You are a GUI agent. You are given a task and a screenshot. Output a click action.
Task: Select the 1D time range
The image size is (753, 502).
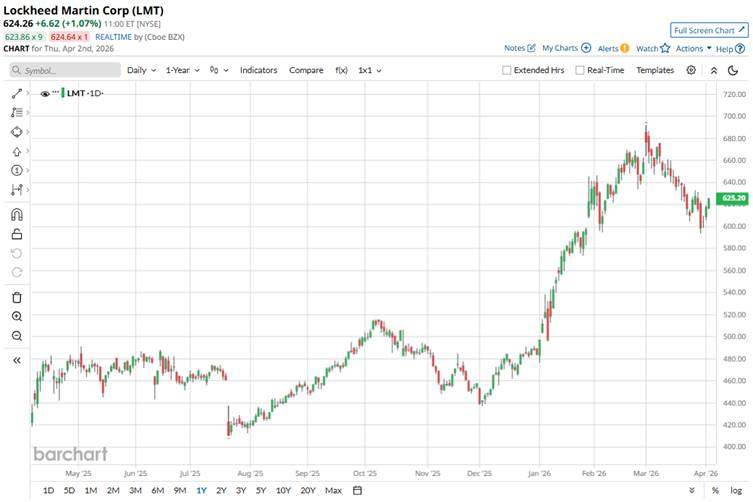pos(49,490)
